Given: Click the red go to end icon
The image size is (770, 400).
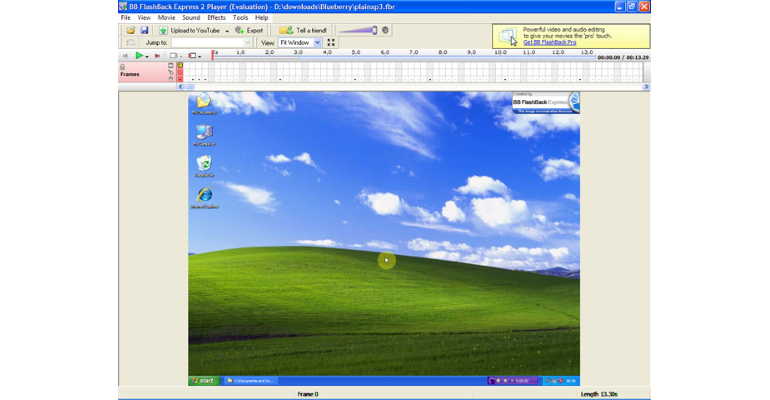Looking at the screenshot, I should pyautogui.click(x=157, y=56).
